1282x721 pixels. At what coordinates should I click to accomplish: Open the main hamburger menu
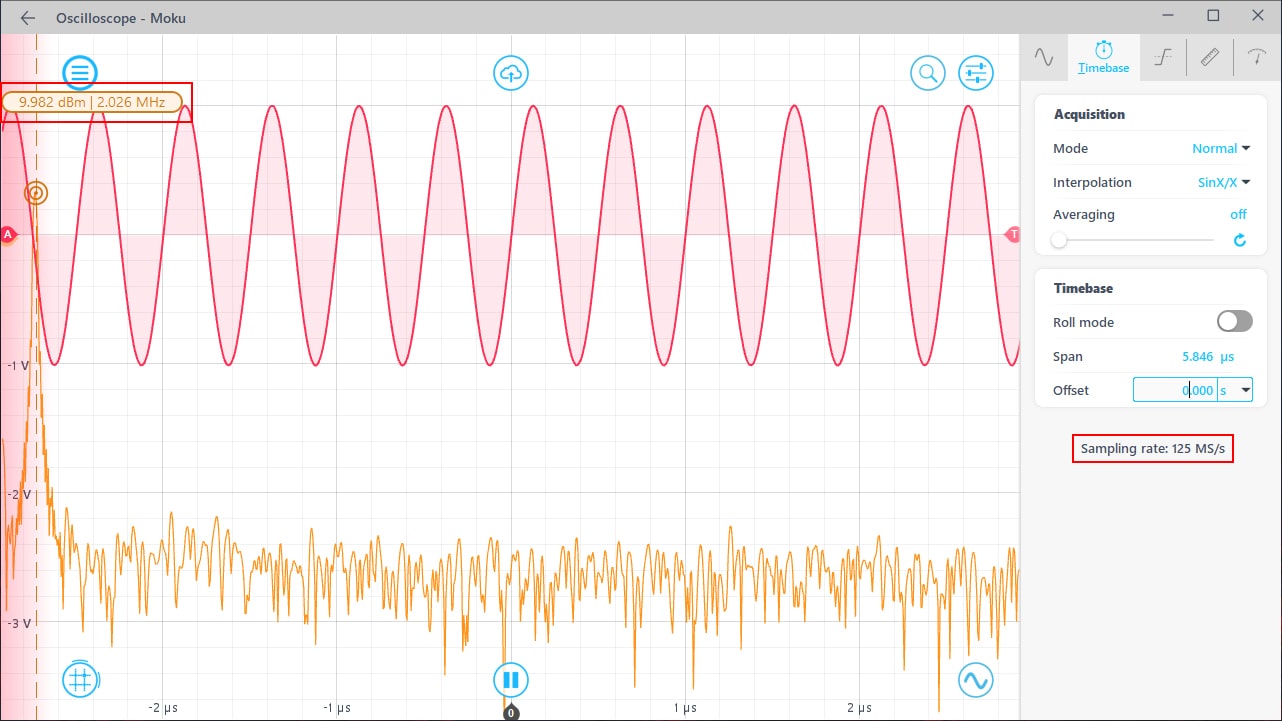(x=80, y=72)
